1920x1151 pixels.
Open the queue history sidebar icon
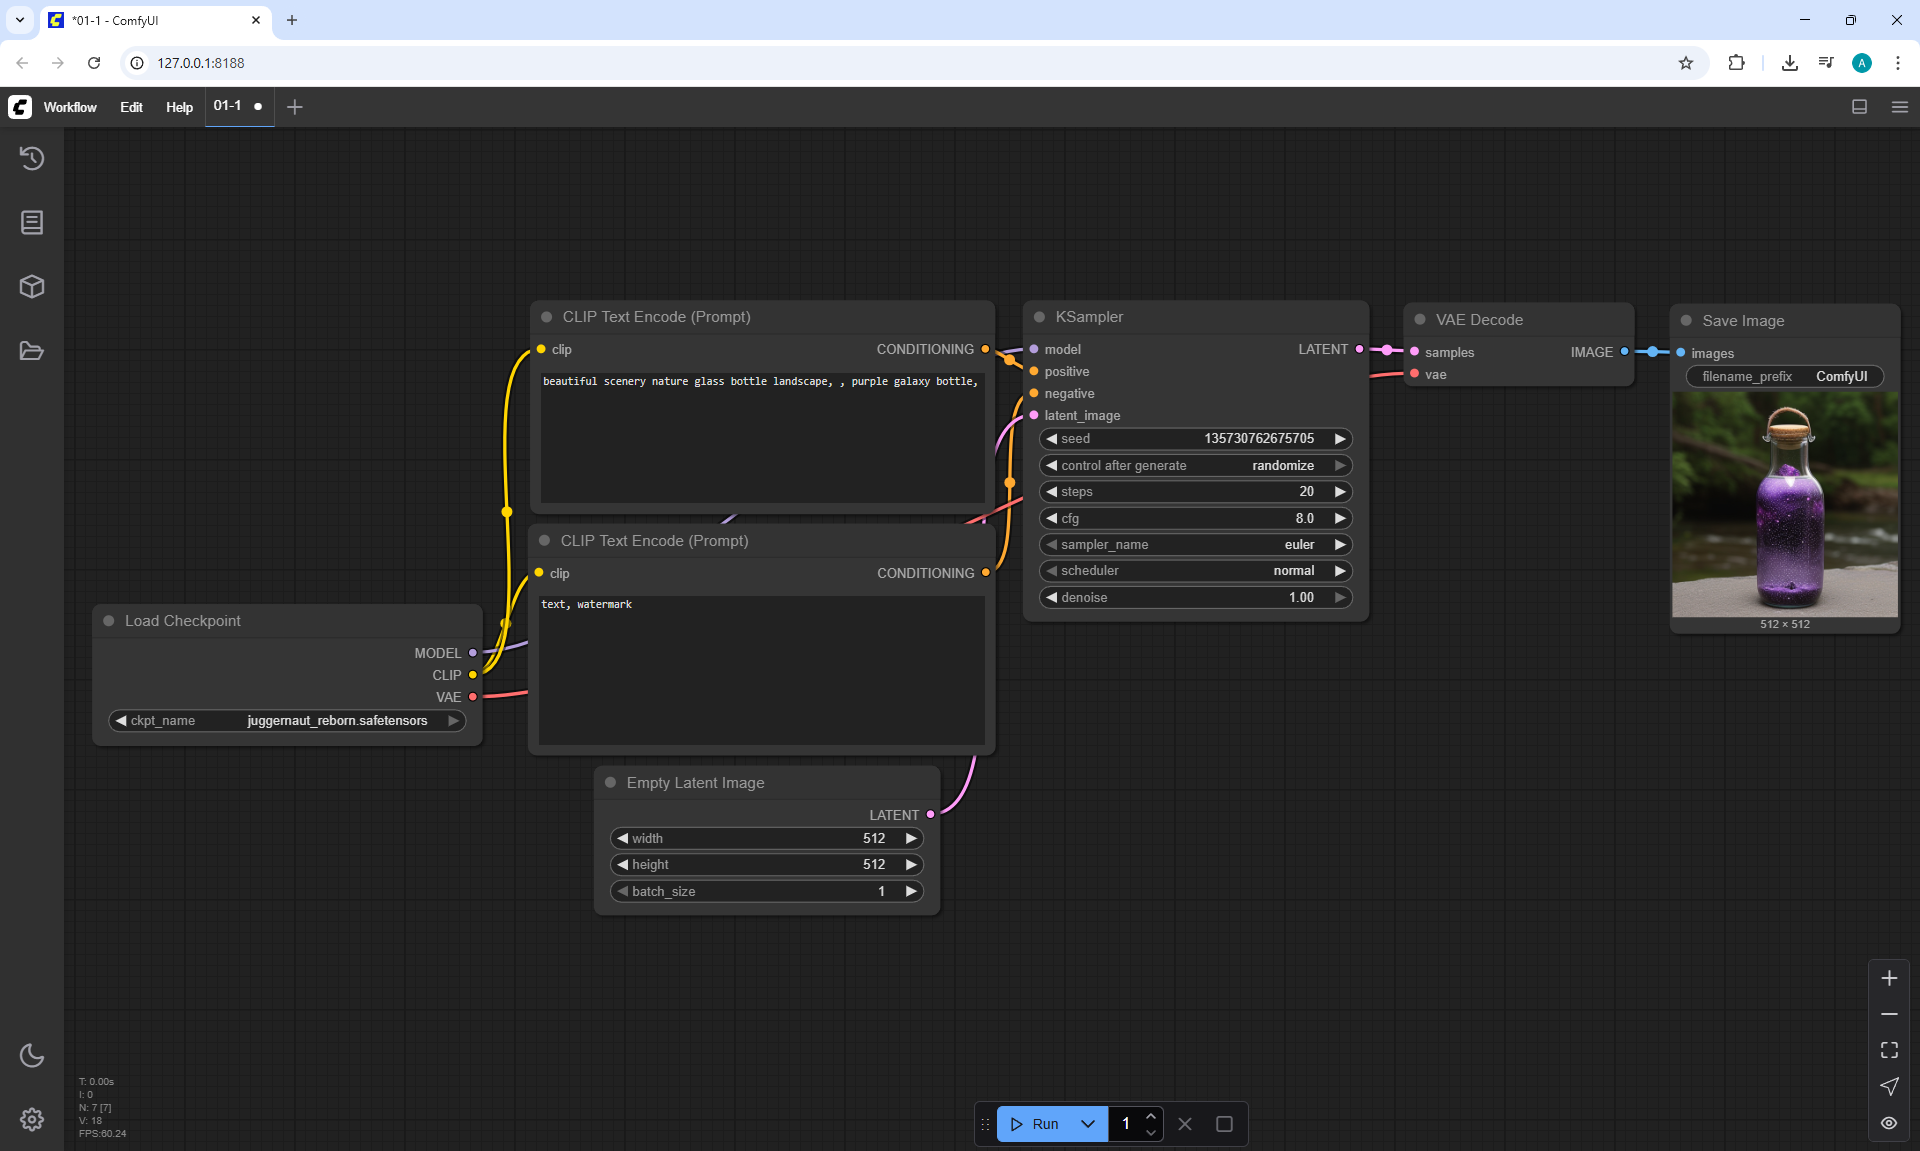pyautogui.click(x=32, y=158)
